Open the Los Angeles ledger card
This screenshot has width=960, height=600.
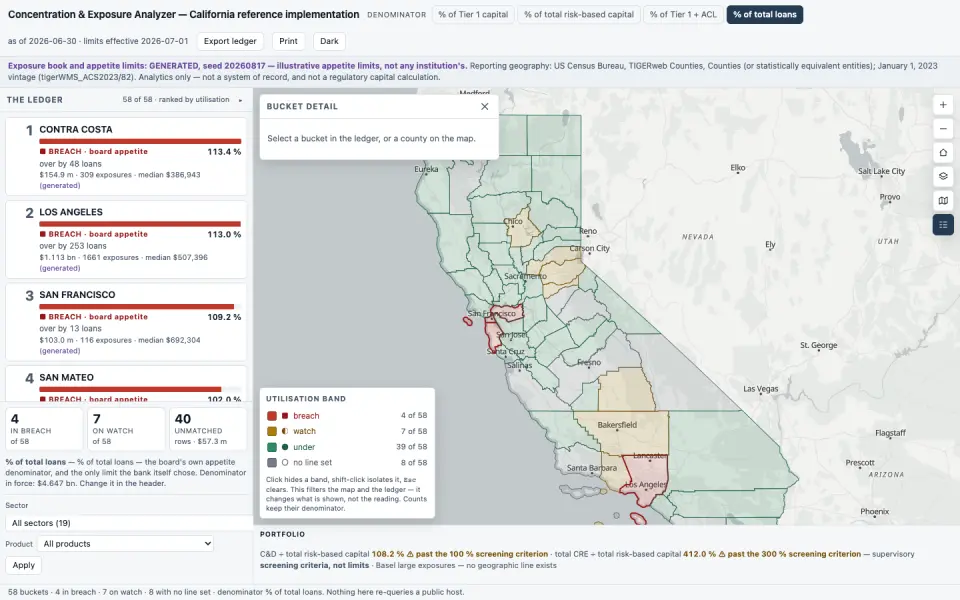[126, 239]
